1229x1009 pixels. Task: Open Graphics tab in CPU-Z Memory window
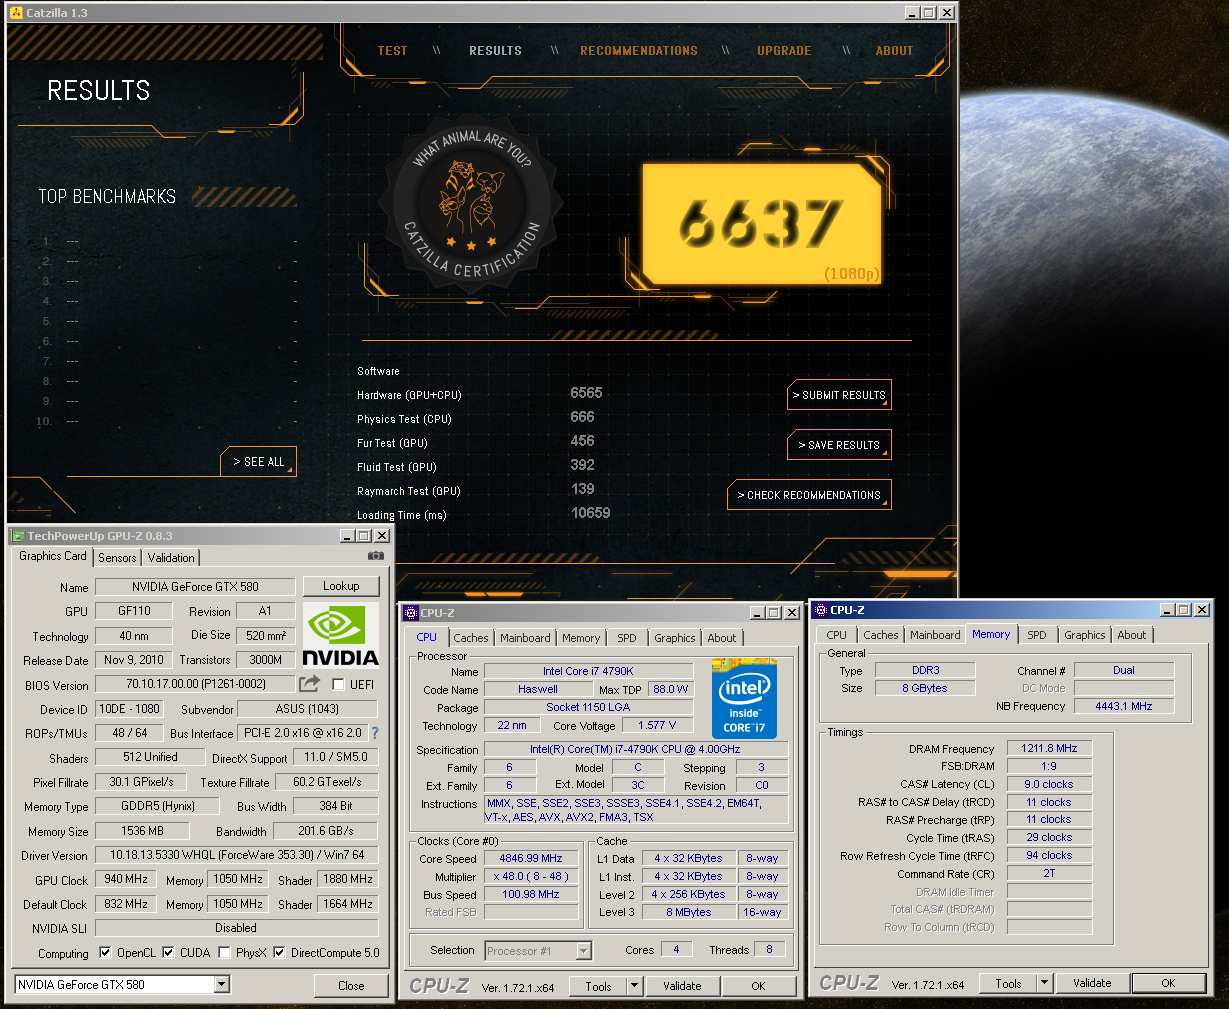(1085, 635)
